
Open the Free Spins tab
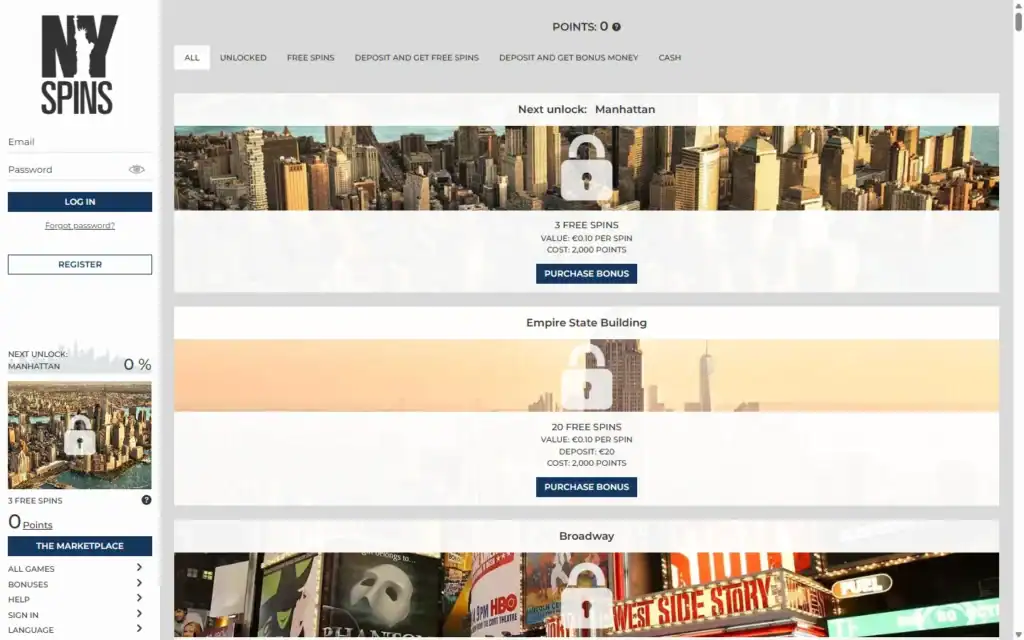click(x=310, y=57)
